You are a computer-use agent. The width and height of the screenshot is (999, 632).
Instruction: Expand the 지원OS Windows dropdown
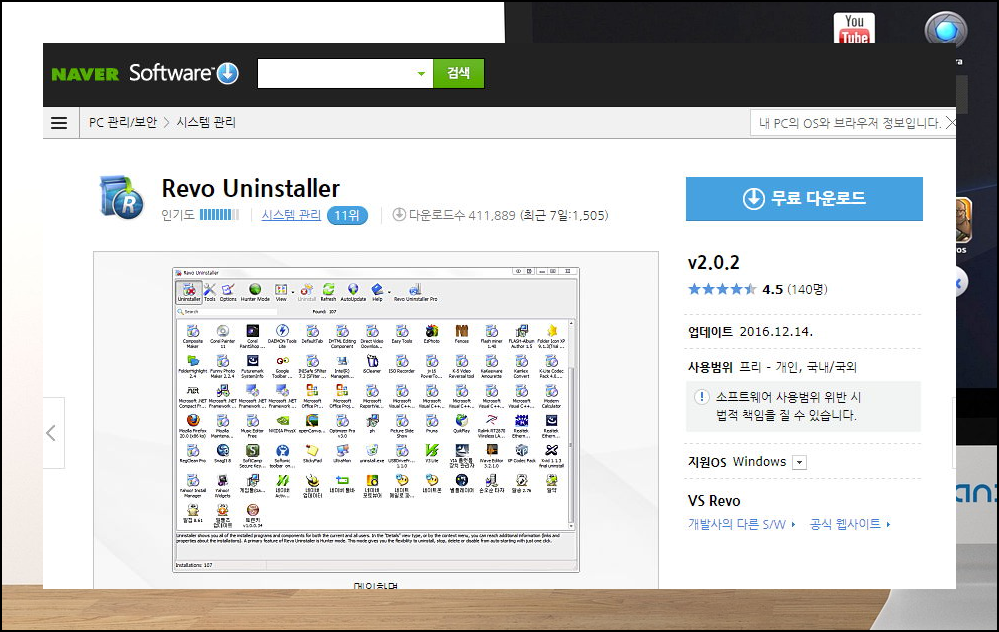click(x=800, y=463)
